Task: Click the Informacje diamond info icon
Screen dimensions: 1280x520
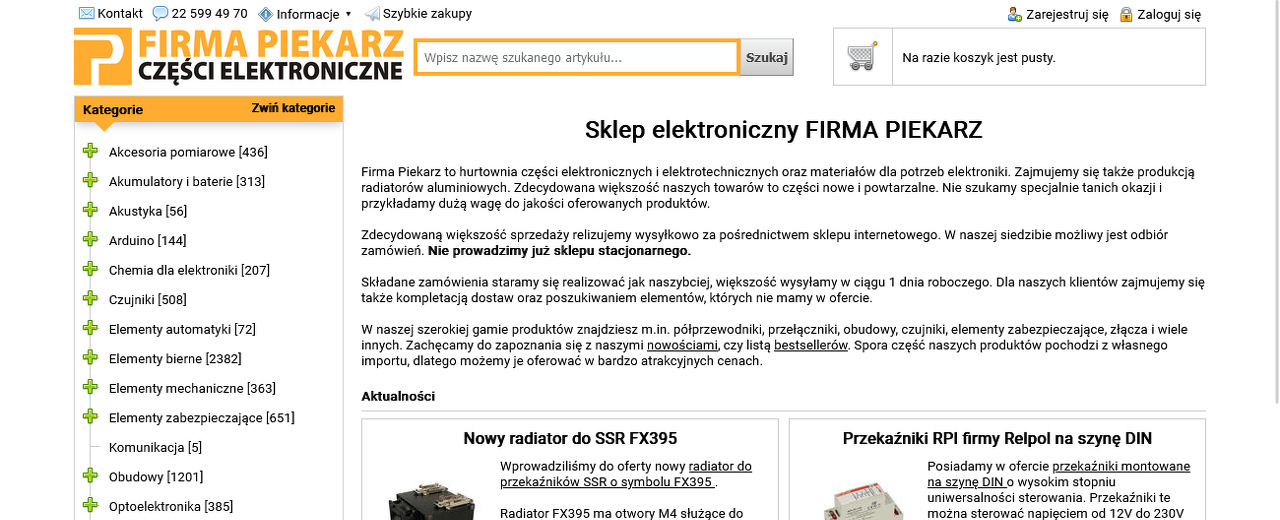Action: coord(265,14)
